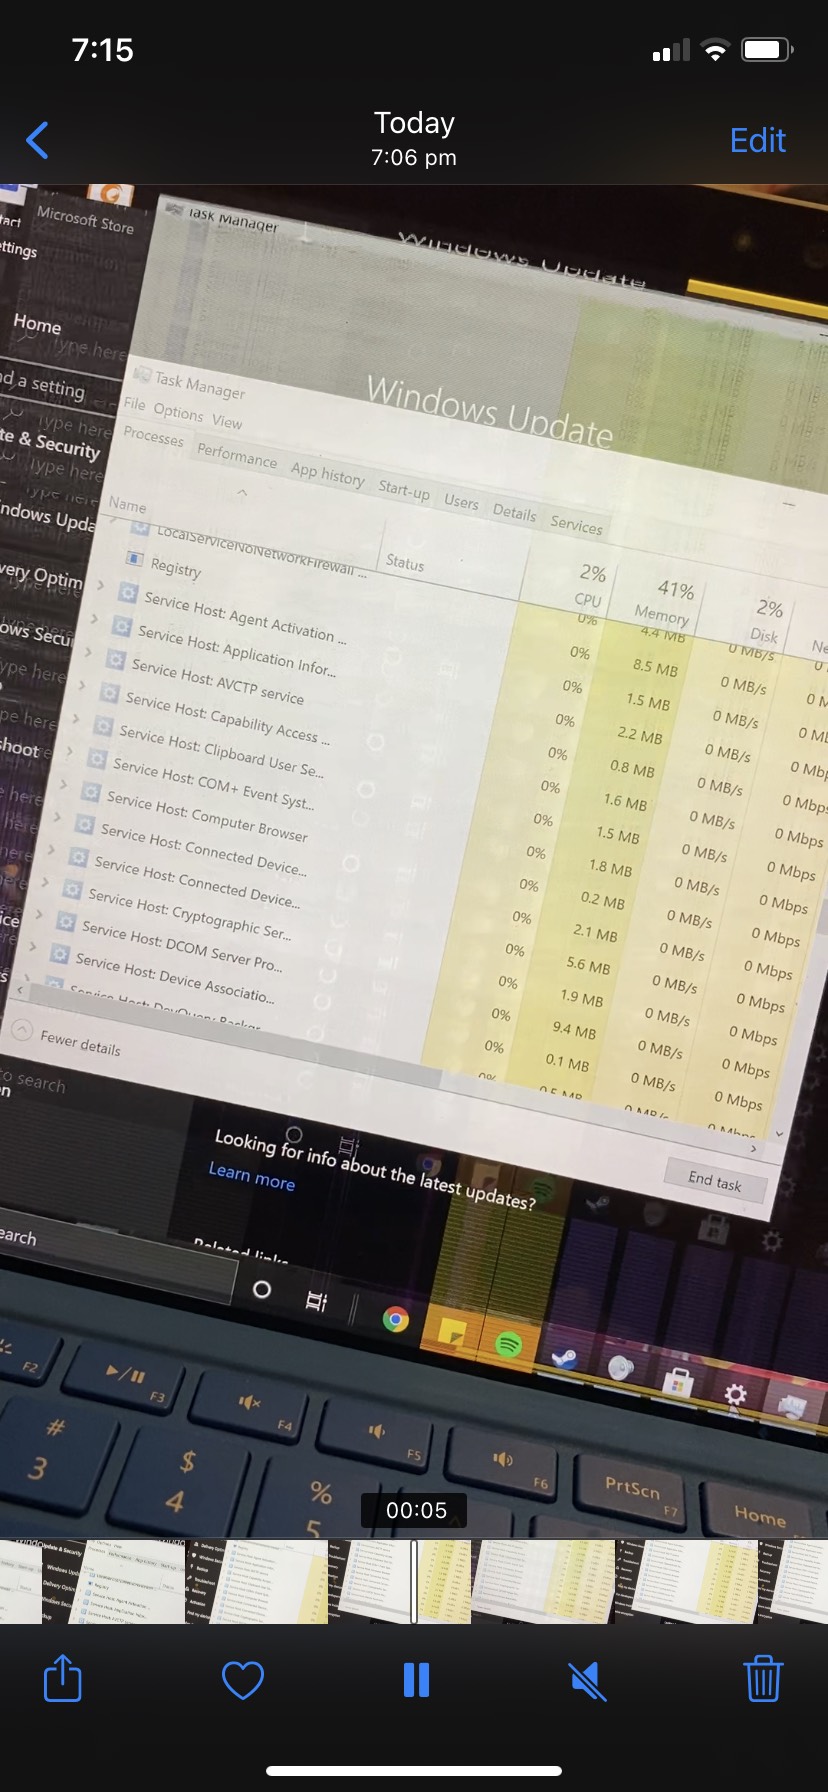Switch to App history tab in Task Manager
Viewport: 828px width, 1792px height.
coord(328,474)
